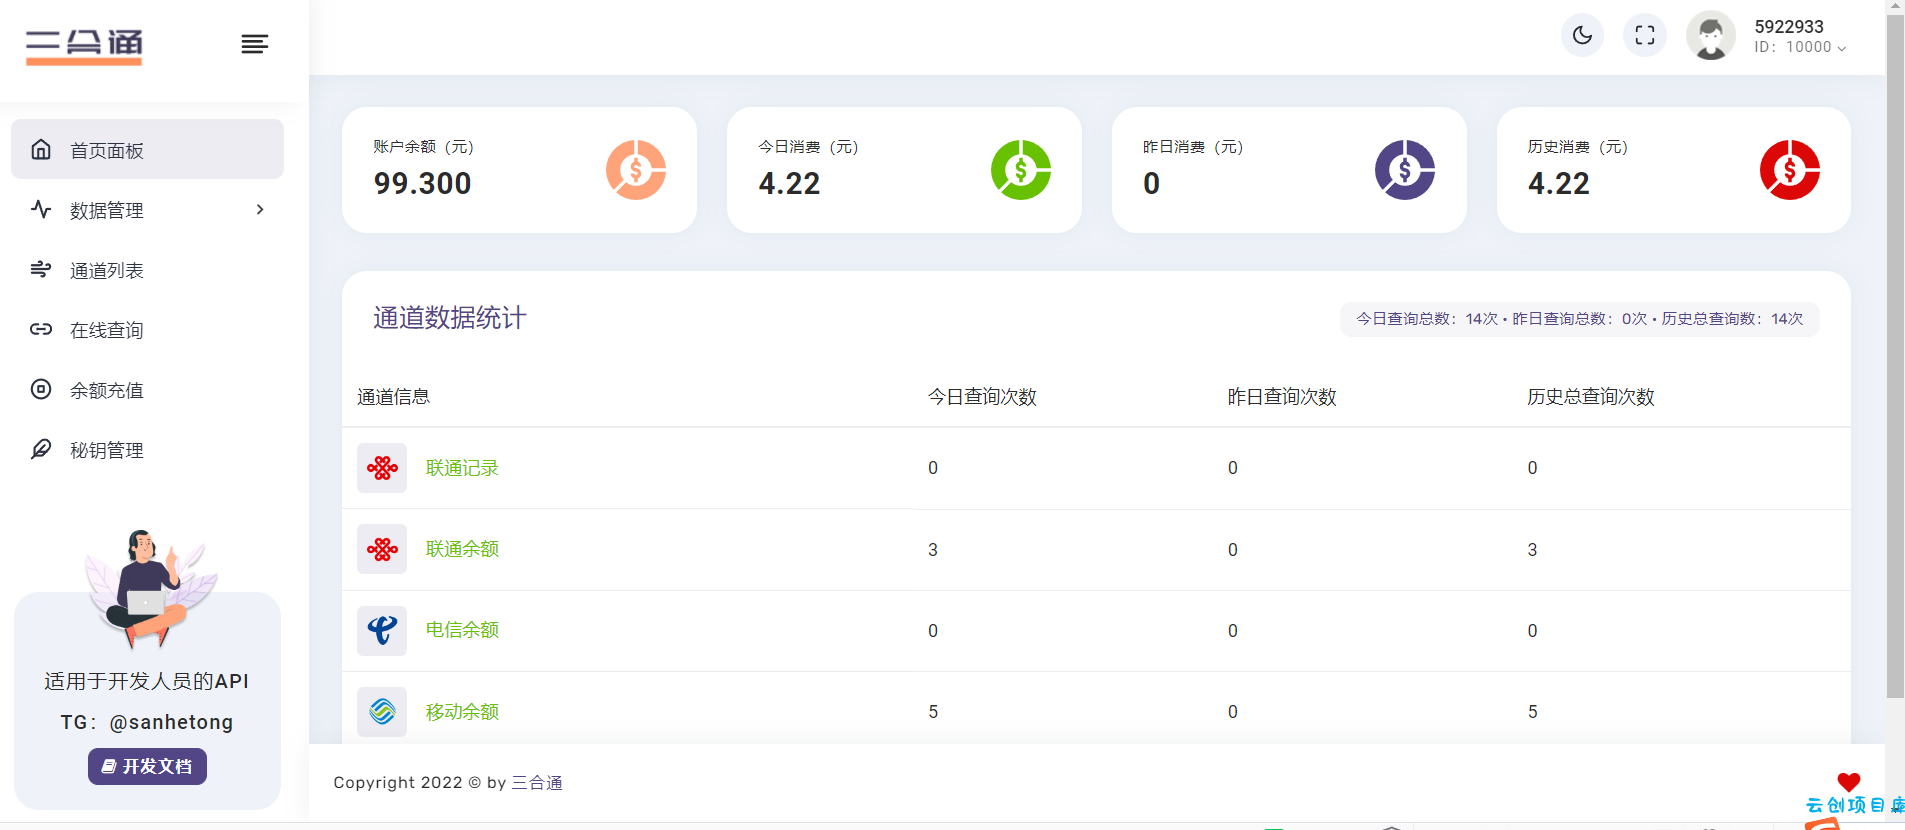Open the 首页面板 menu item

pyautogui.click(x=147, y=149)
